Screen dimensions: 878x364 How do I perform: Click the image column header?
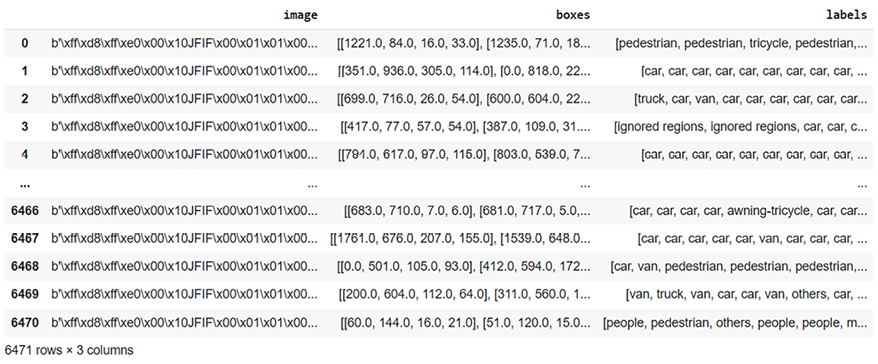301,16
